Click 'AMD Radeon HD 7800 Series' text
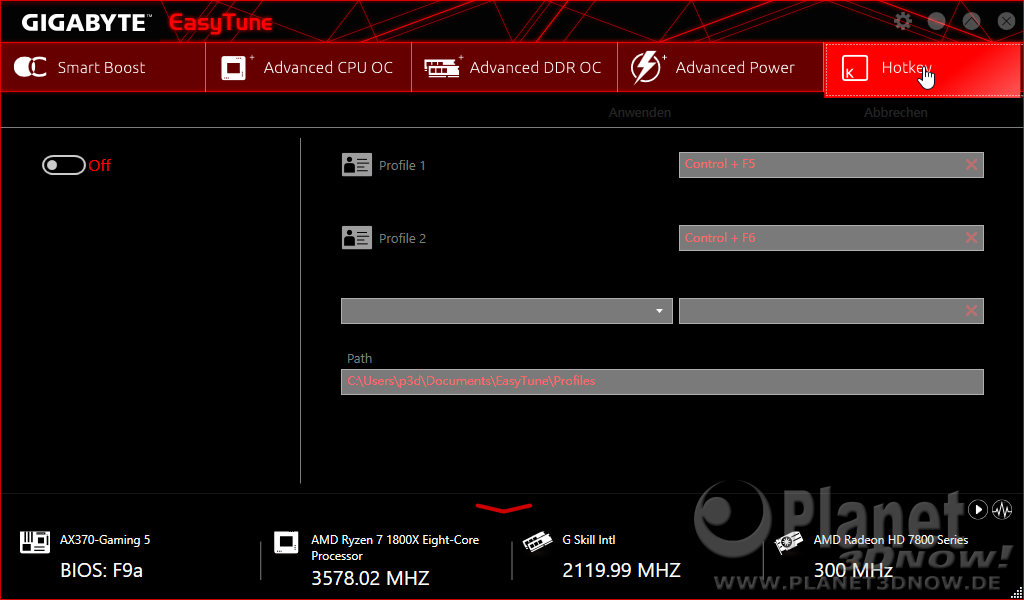 tap(891, 540)
